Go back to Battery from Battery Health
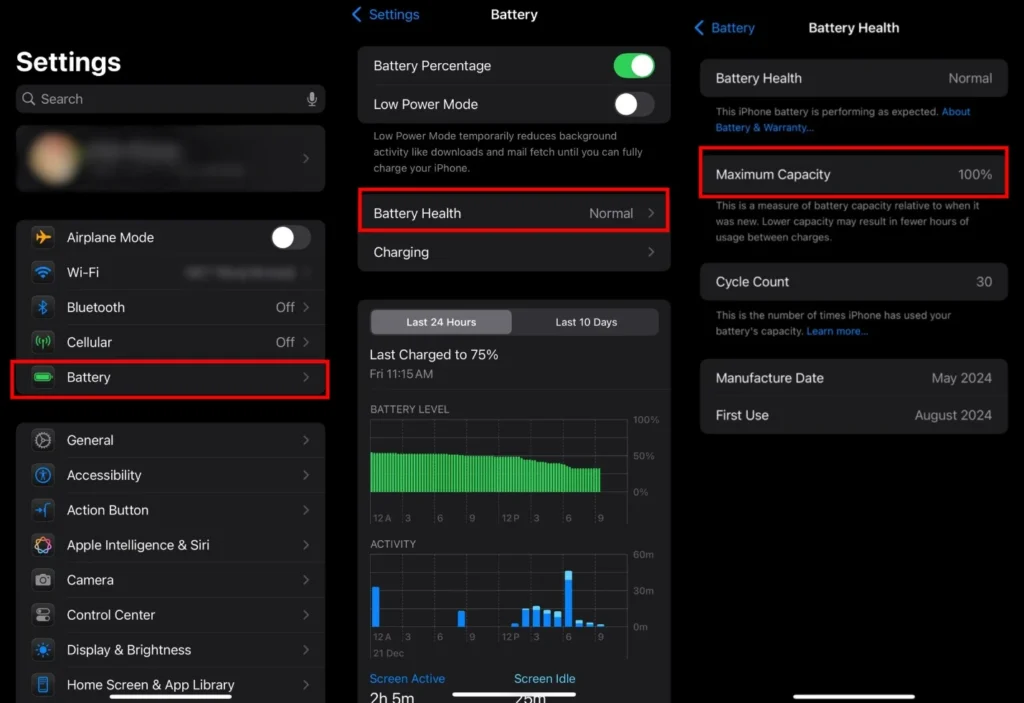 click(724, 27)
